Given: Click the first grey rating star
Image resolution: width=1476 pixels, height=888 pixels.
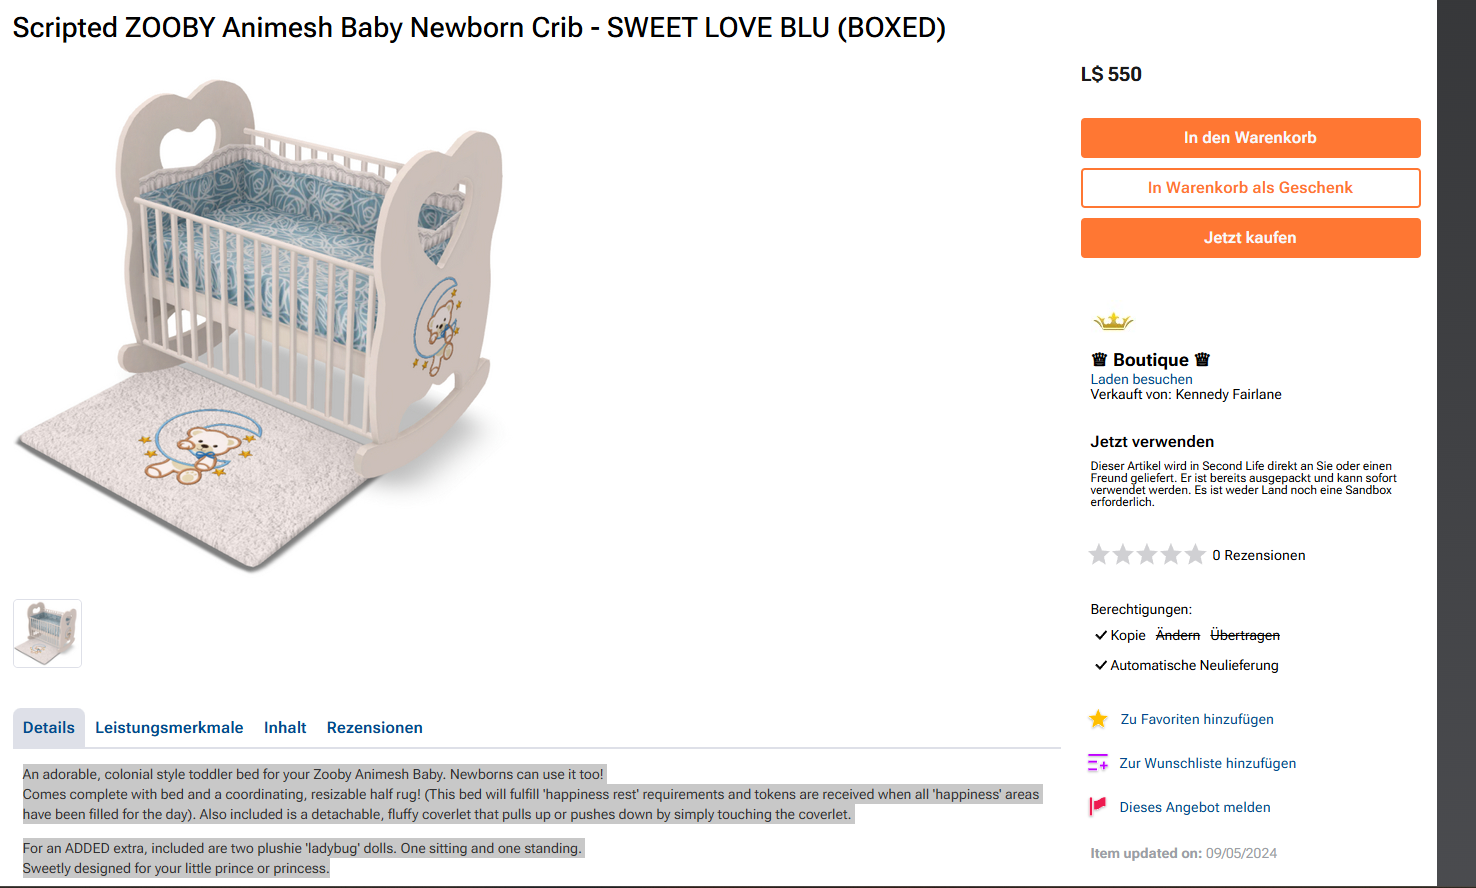Looking at the screenshot, I should tap(1099, 555).
